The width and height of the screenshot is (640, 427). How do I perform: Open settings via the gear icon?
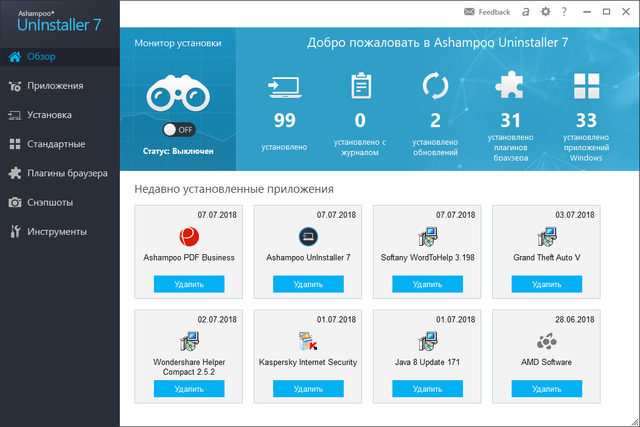point(545,12)
